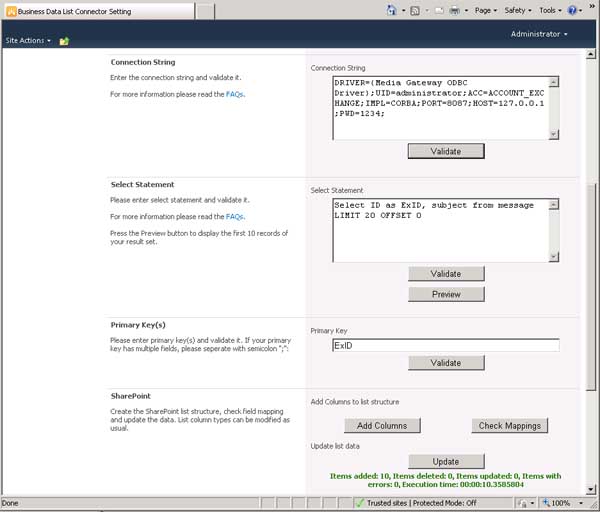Validate the connection string
The width and height of the screenshot is (600, 512).
(446, 151)
